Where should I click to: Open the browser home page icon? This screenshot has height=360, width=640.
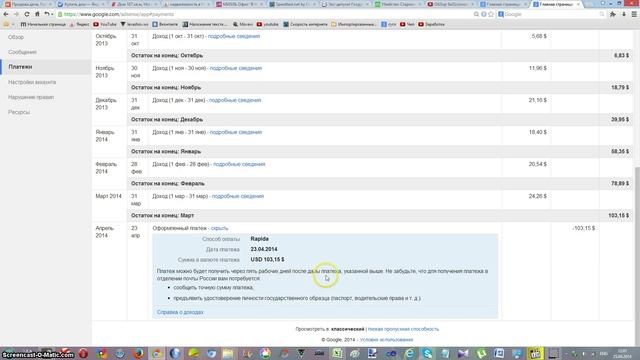(x=37, y=14)
